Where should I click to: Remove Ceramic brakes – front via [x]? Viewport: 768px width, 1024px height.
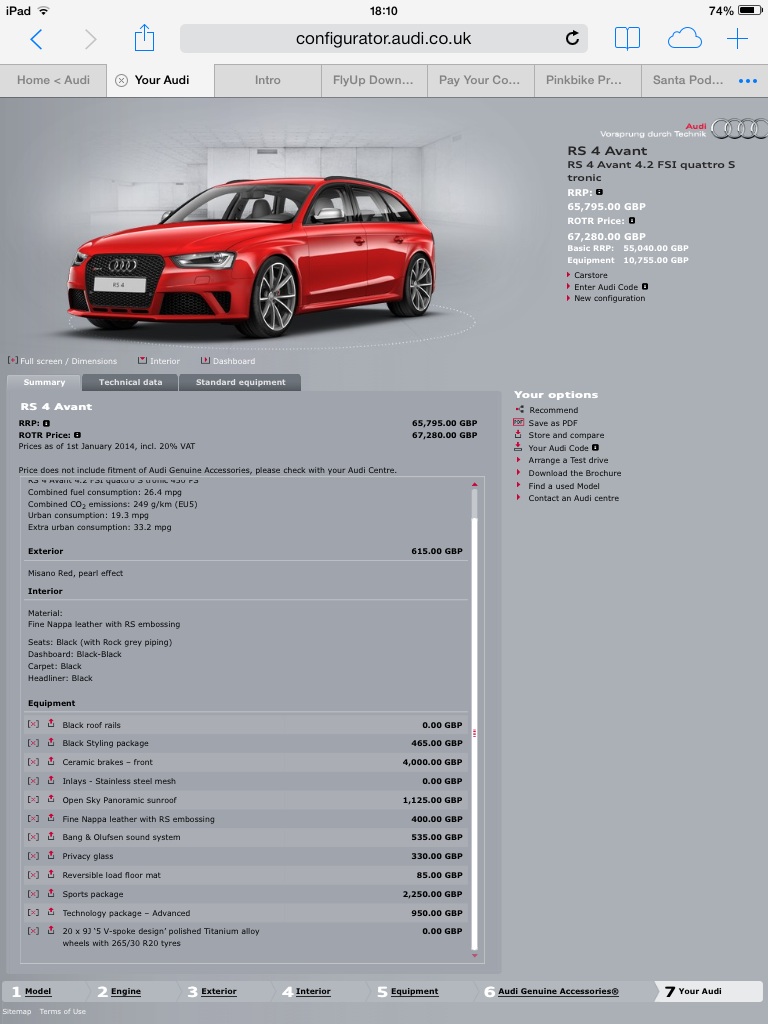tap(33, 762)
